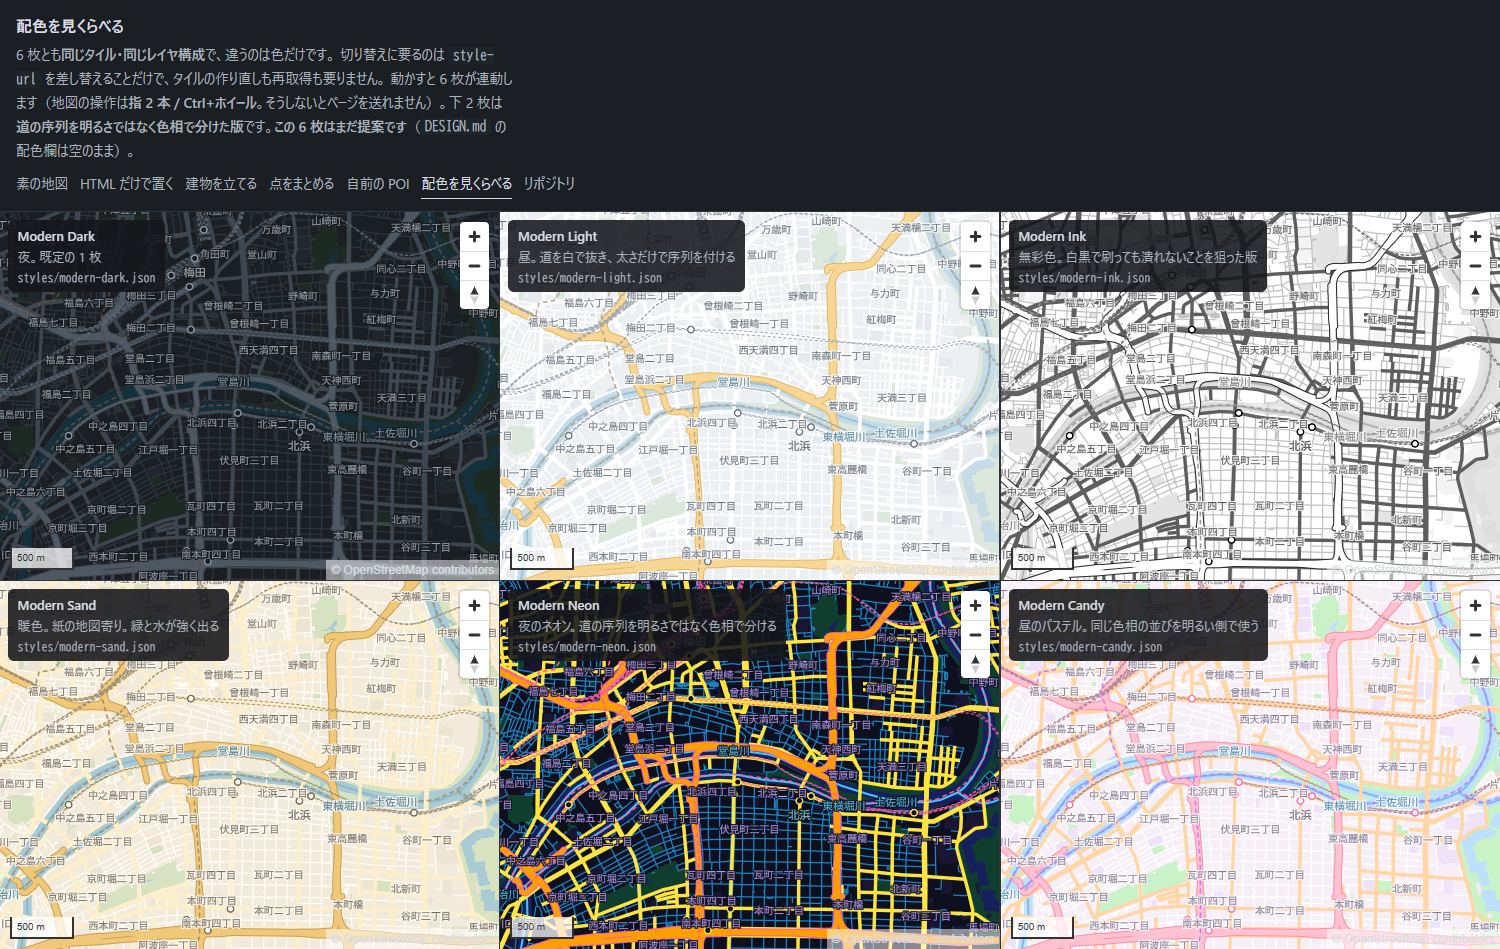Zoom out on the Modern Light map
Screen dimensions: 1500x949
pyautogui.click(x=975, y=266)
